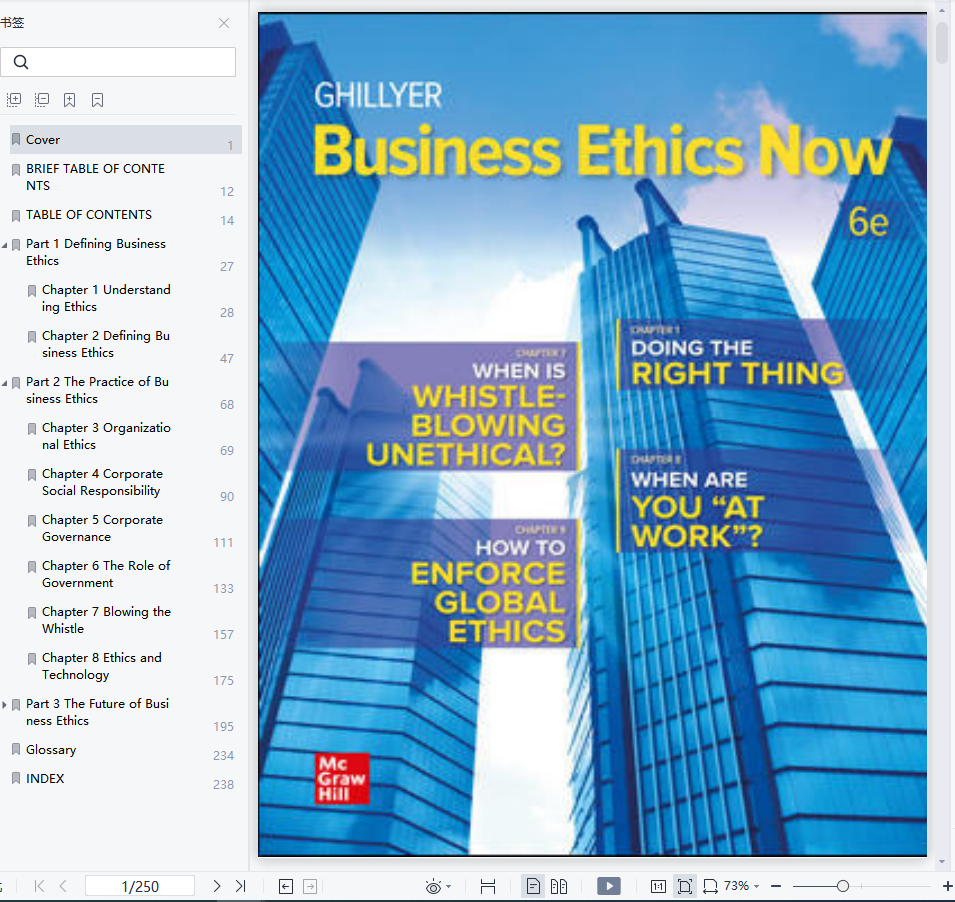
Task: Collapse Part 1 Defining Business Ethics
Action: tap(5, 245)
